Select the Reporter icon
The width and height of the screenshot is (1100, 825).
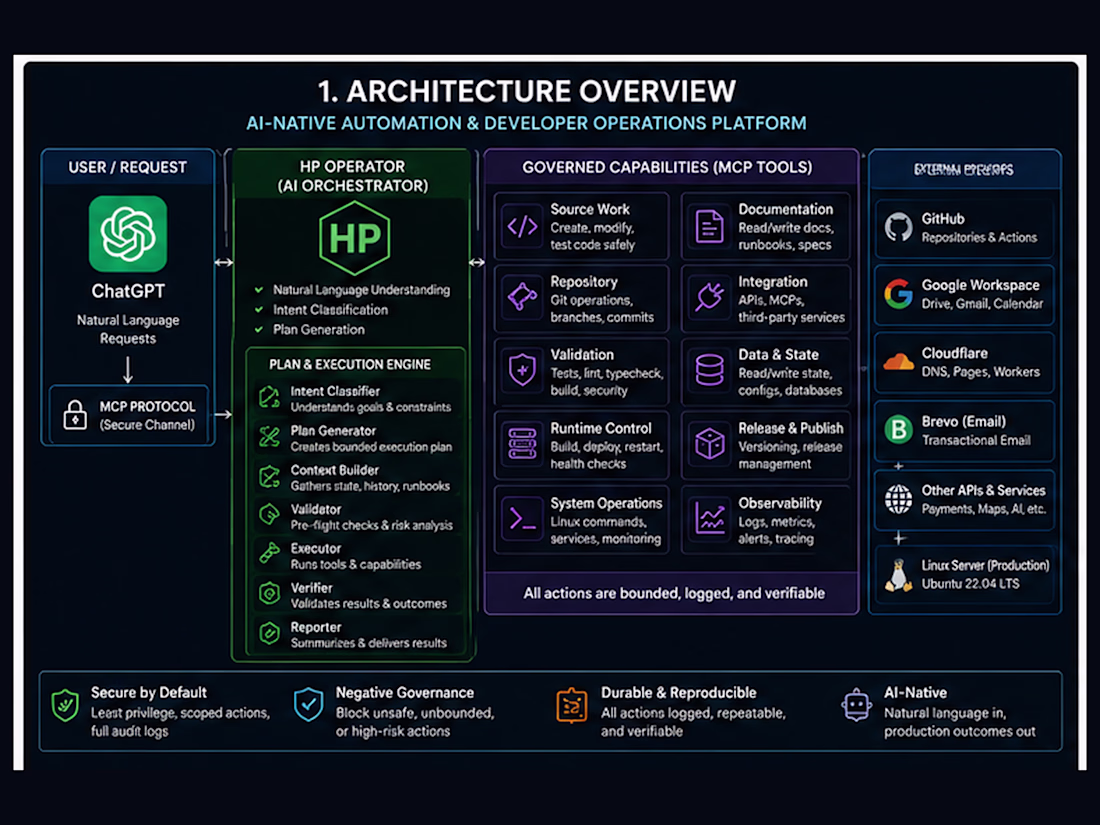point(269,633)
